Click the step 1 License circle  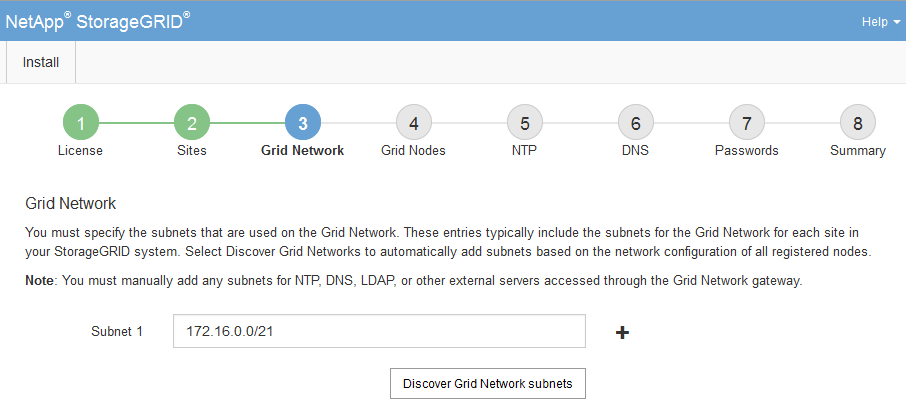pos(80,123)
